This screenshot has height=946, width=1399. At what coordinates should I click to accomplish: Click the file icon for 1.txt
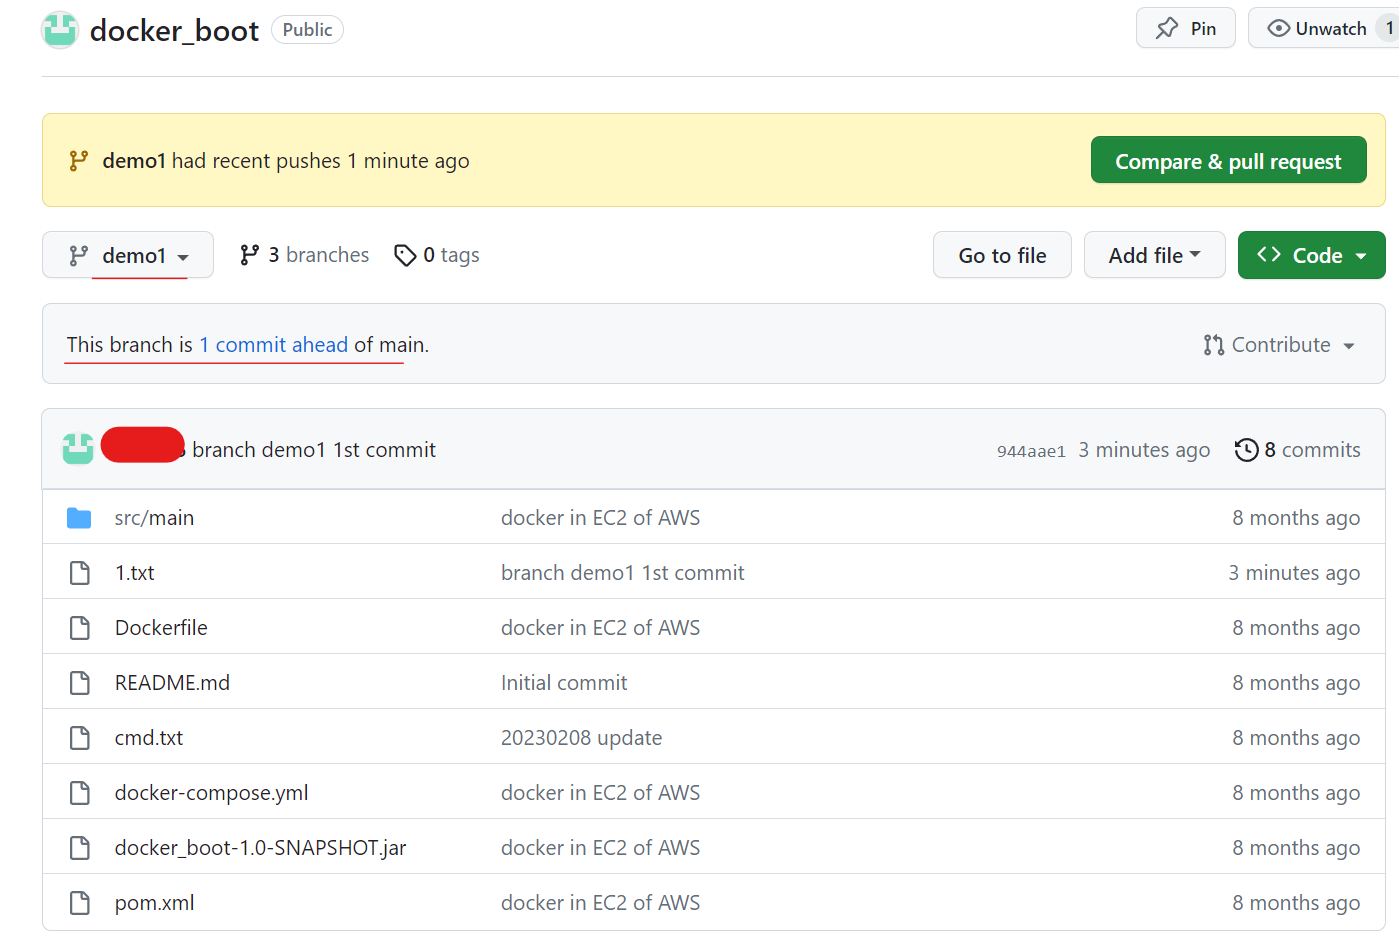tap(80, 573)
